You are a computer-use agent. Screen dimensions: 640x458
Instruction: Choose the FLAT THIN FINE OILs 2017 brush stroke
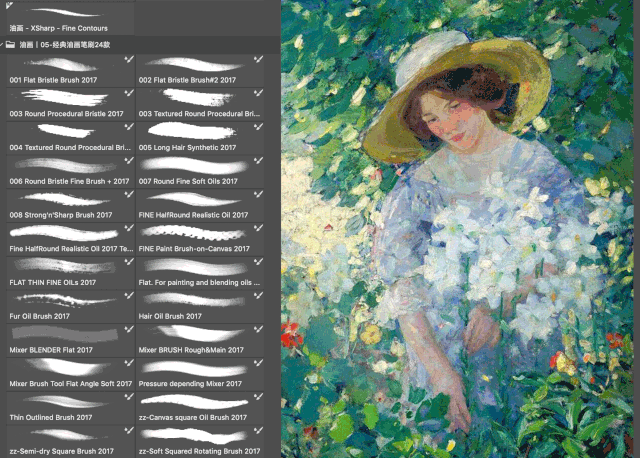pos(70,272)
